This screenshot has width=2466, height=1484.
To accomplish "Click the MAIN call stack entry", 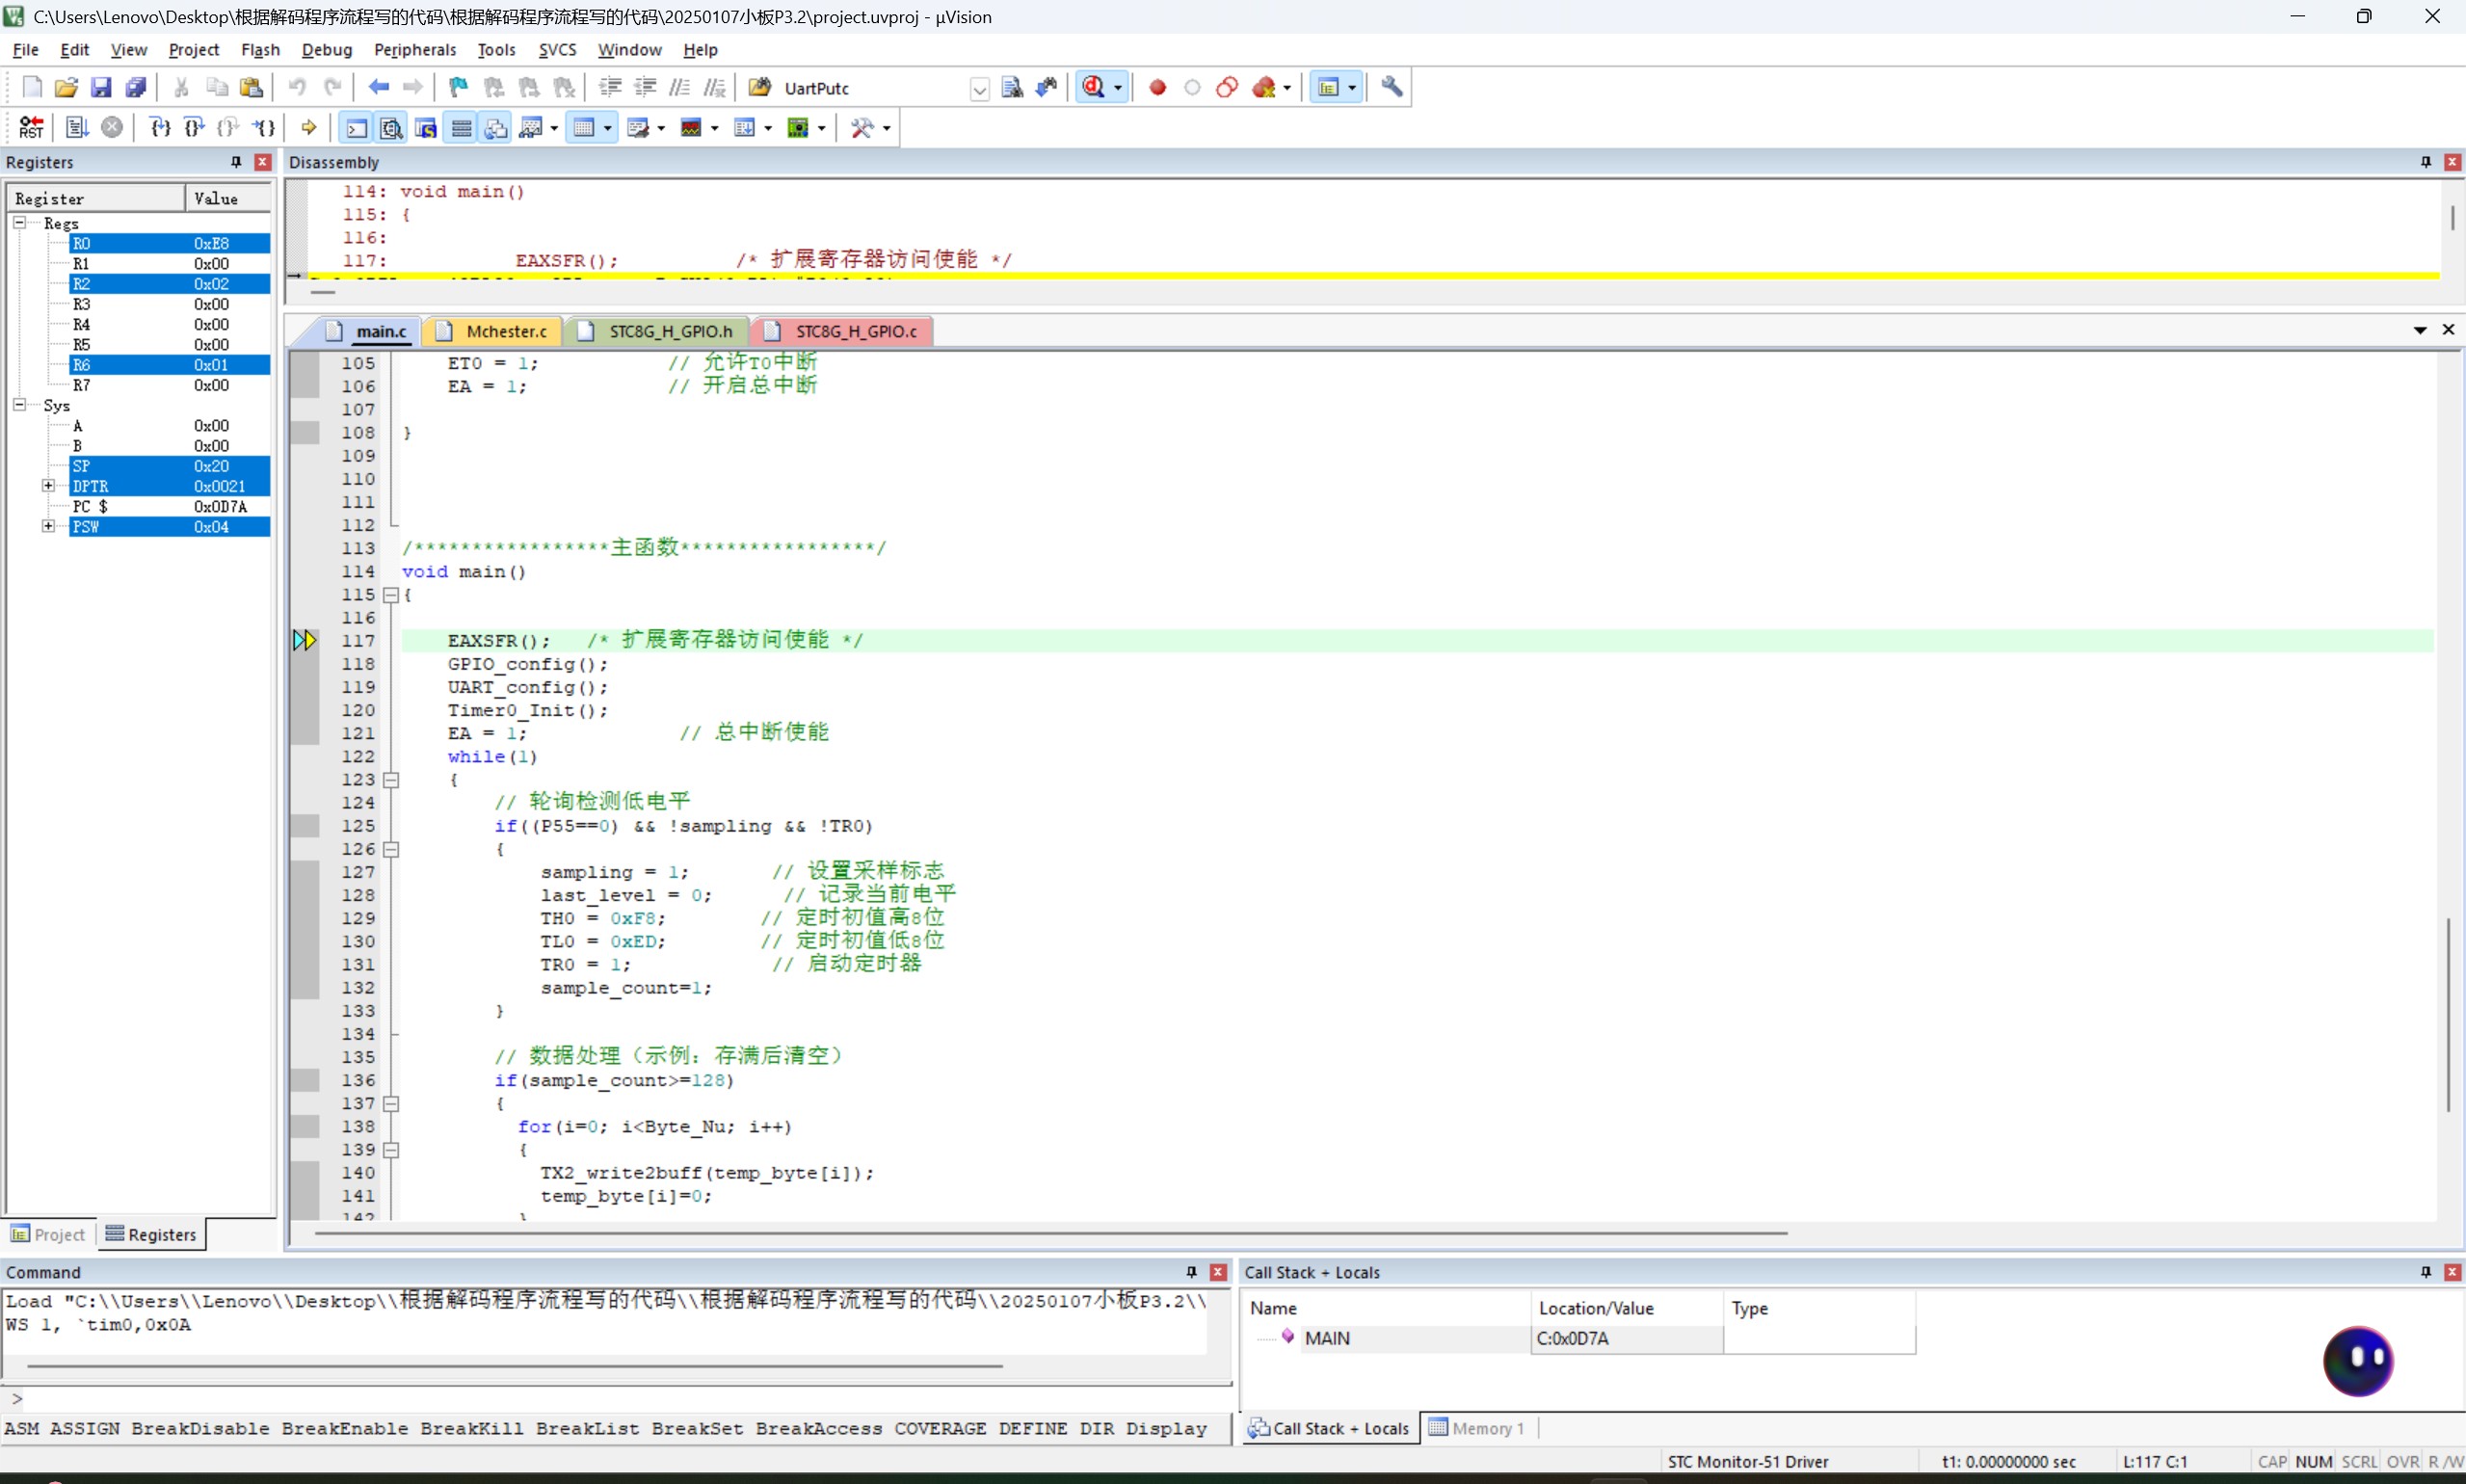I will point(1326,1338).
